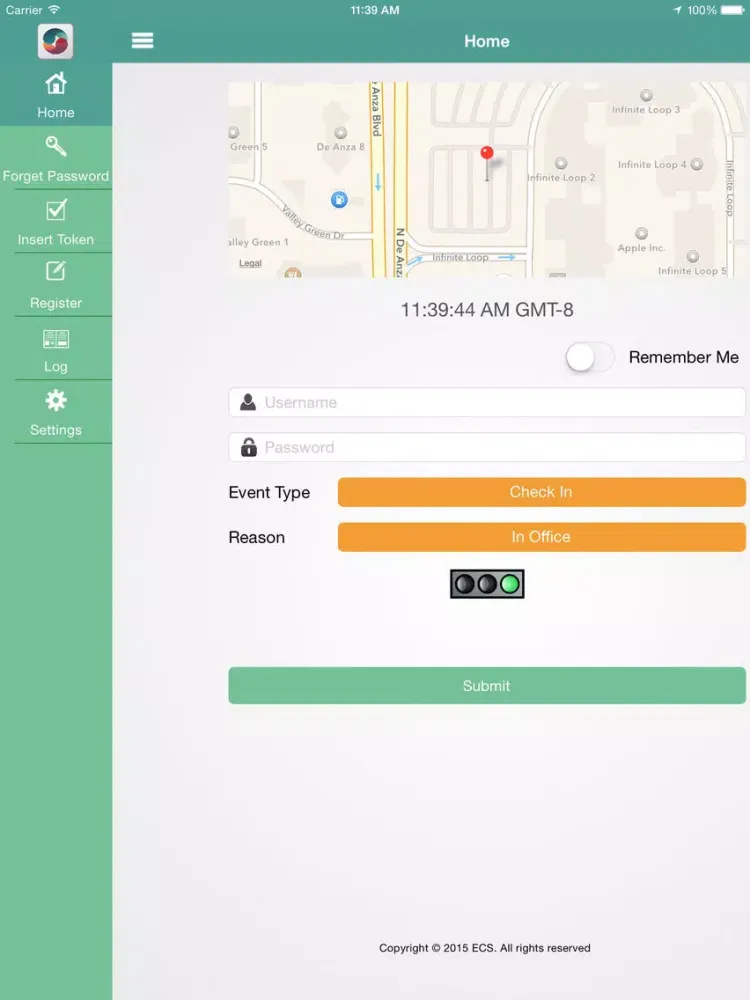Go to Register menu label

[55, 303]
